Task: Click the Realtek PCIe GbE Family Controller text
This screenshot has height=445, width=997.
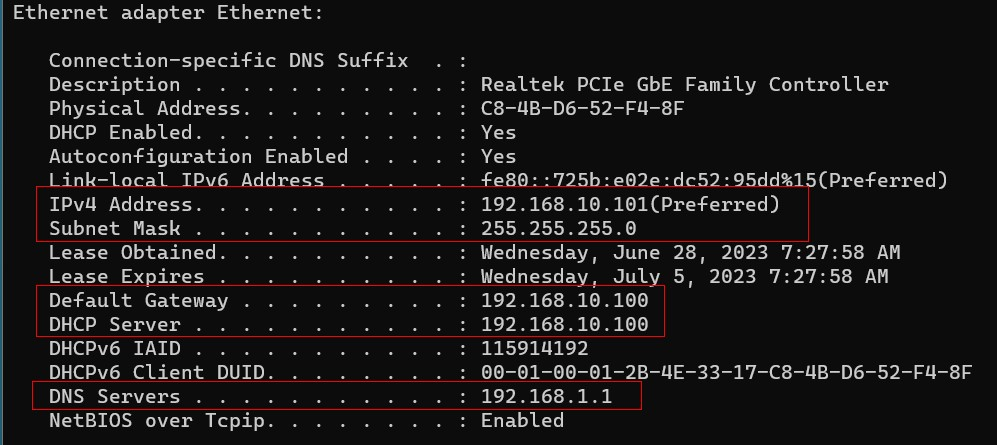Action: [684, 84]
